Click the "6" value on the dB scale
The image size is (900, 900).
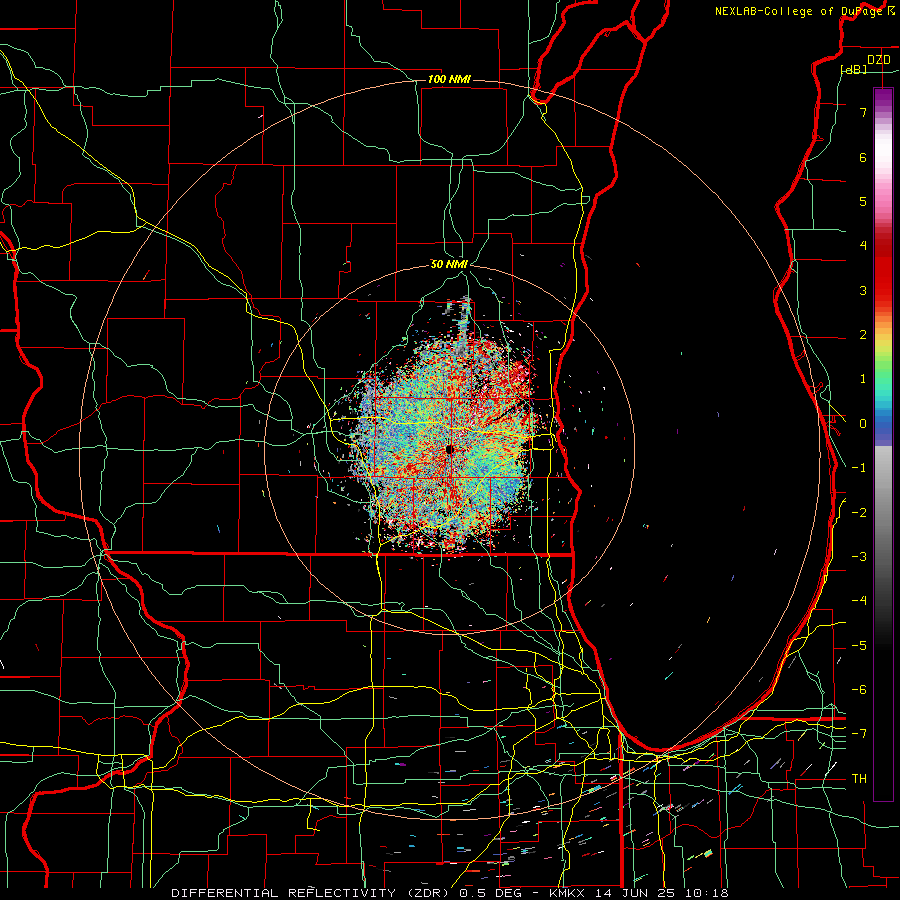coord(863,157)
